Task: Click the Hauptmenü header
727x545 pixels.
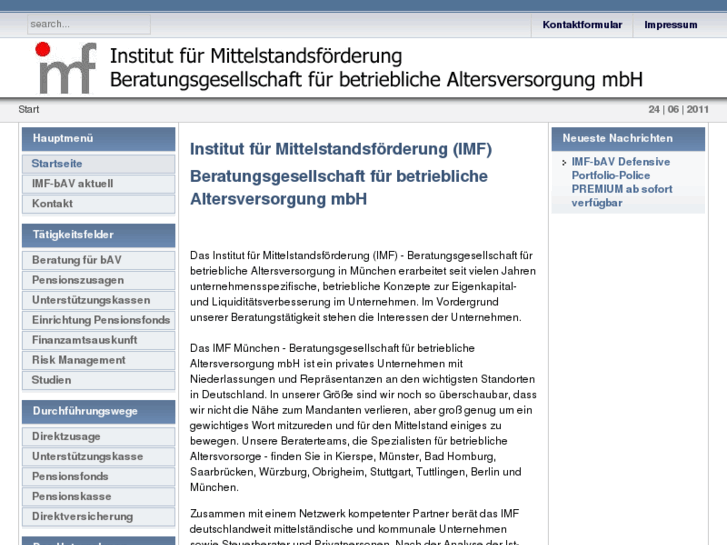Action: 98,139
